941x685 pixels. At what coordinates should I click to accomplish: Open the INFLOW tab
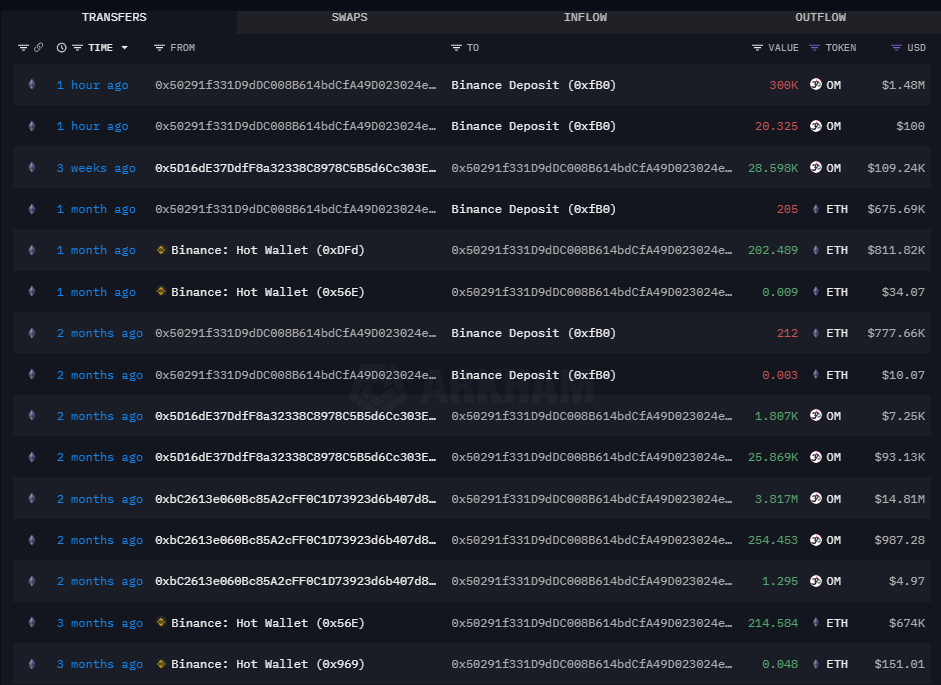coord(584,17)
